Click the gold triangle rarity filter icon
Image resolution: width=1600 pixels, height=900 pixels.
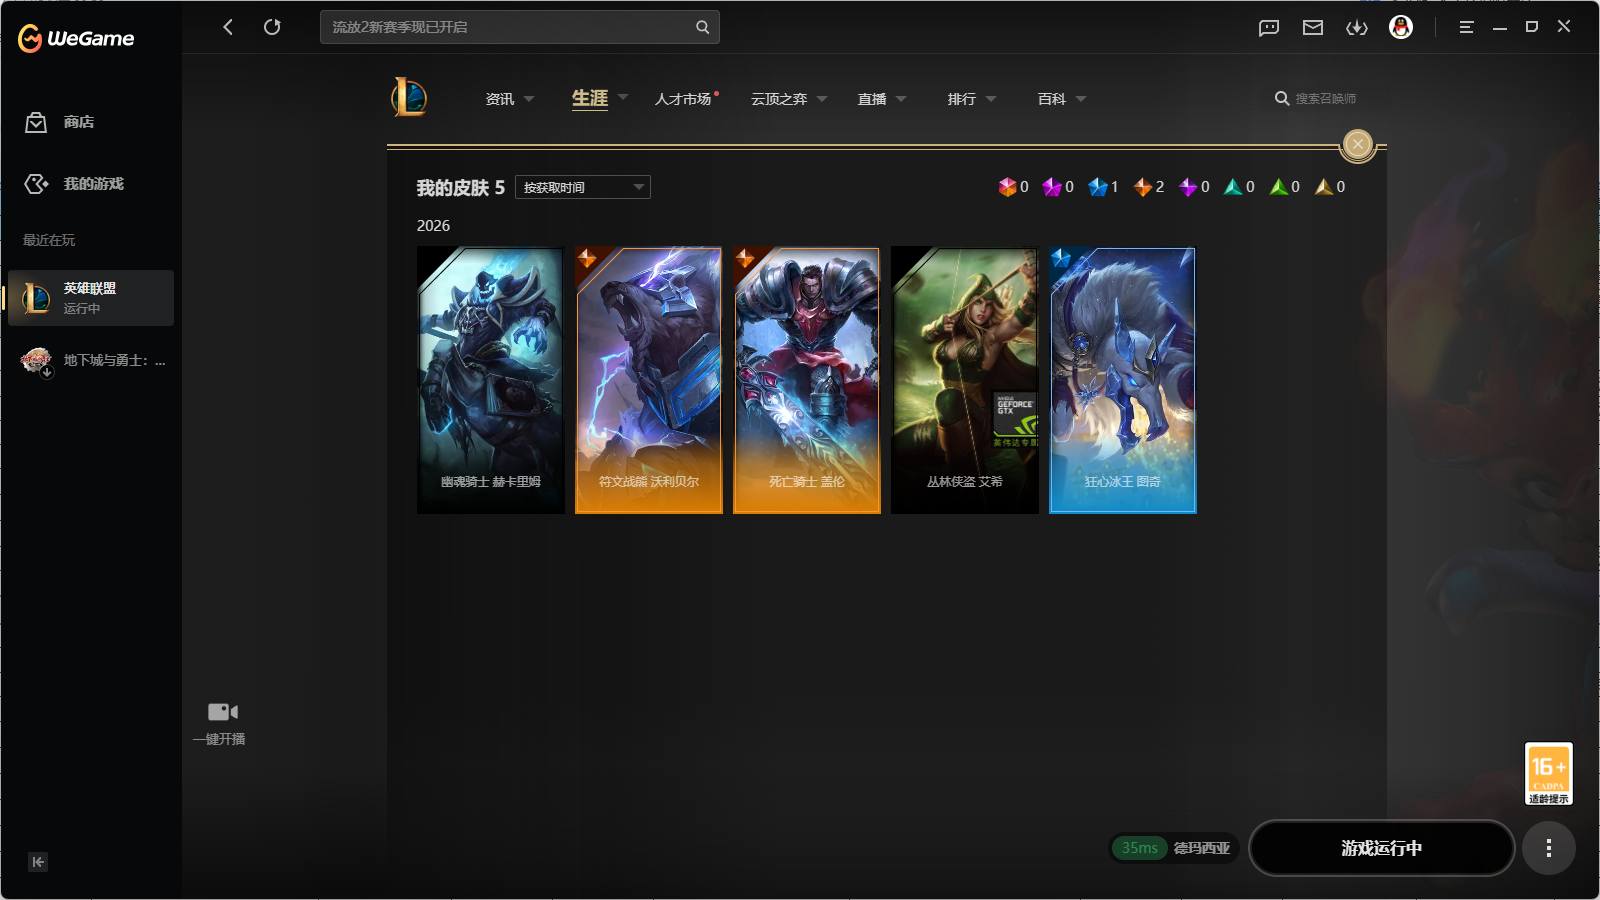pos(1324,187)
